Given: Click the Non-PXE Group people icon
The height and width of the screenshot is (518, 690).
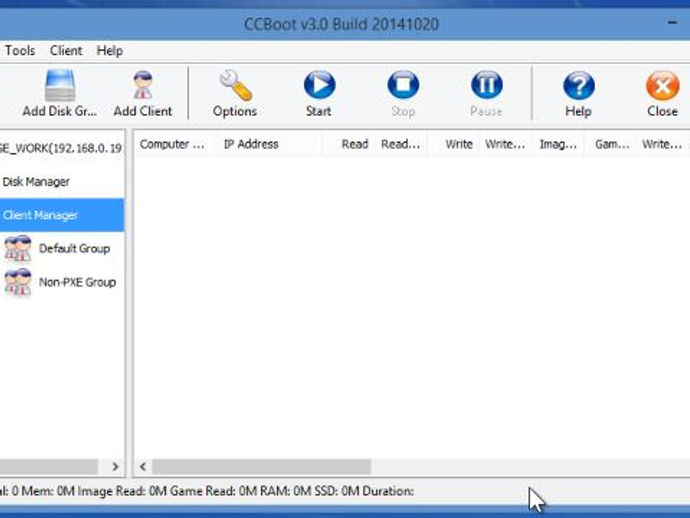Looking at the screenshot, I should [x=18, y=282].
